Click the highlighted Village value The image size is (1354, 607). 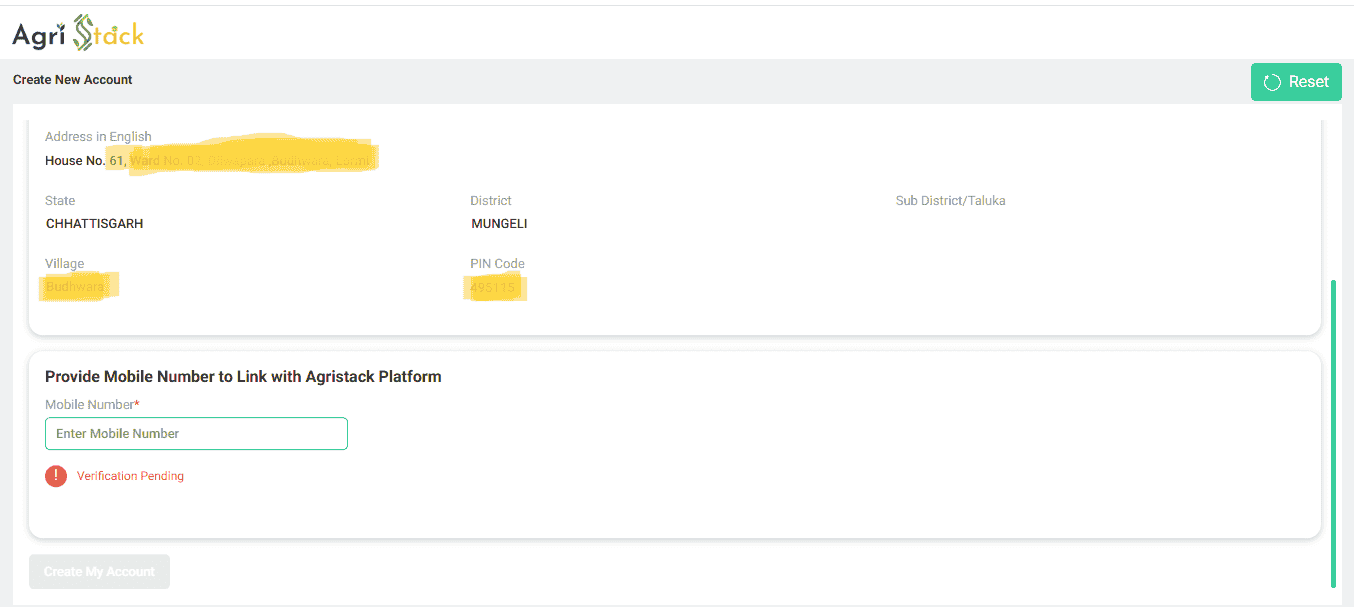76,287
